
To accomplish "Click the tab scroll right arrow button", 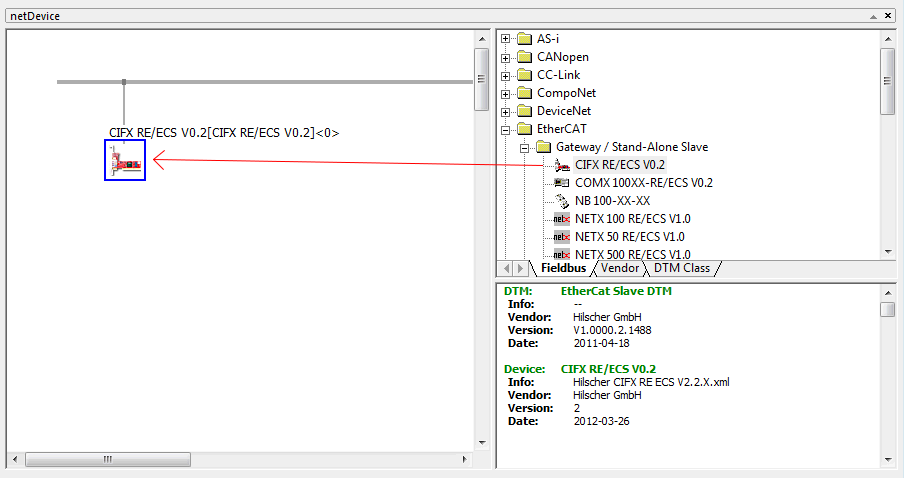I will pos(520,268).
